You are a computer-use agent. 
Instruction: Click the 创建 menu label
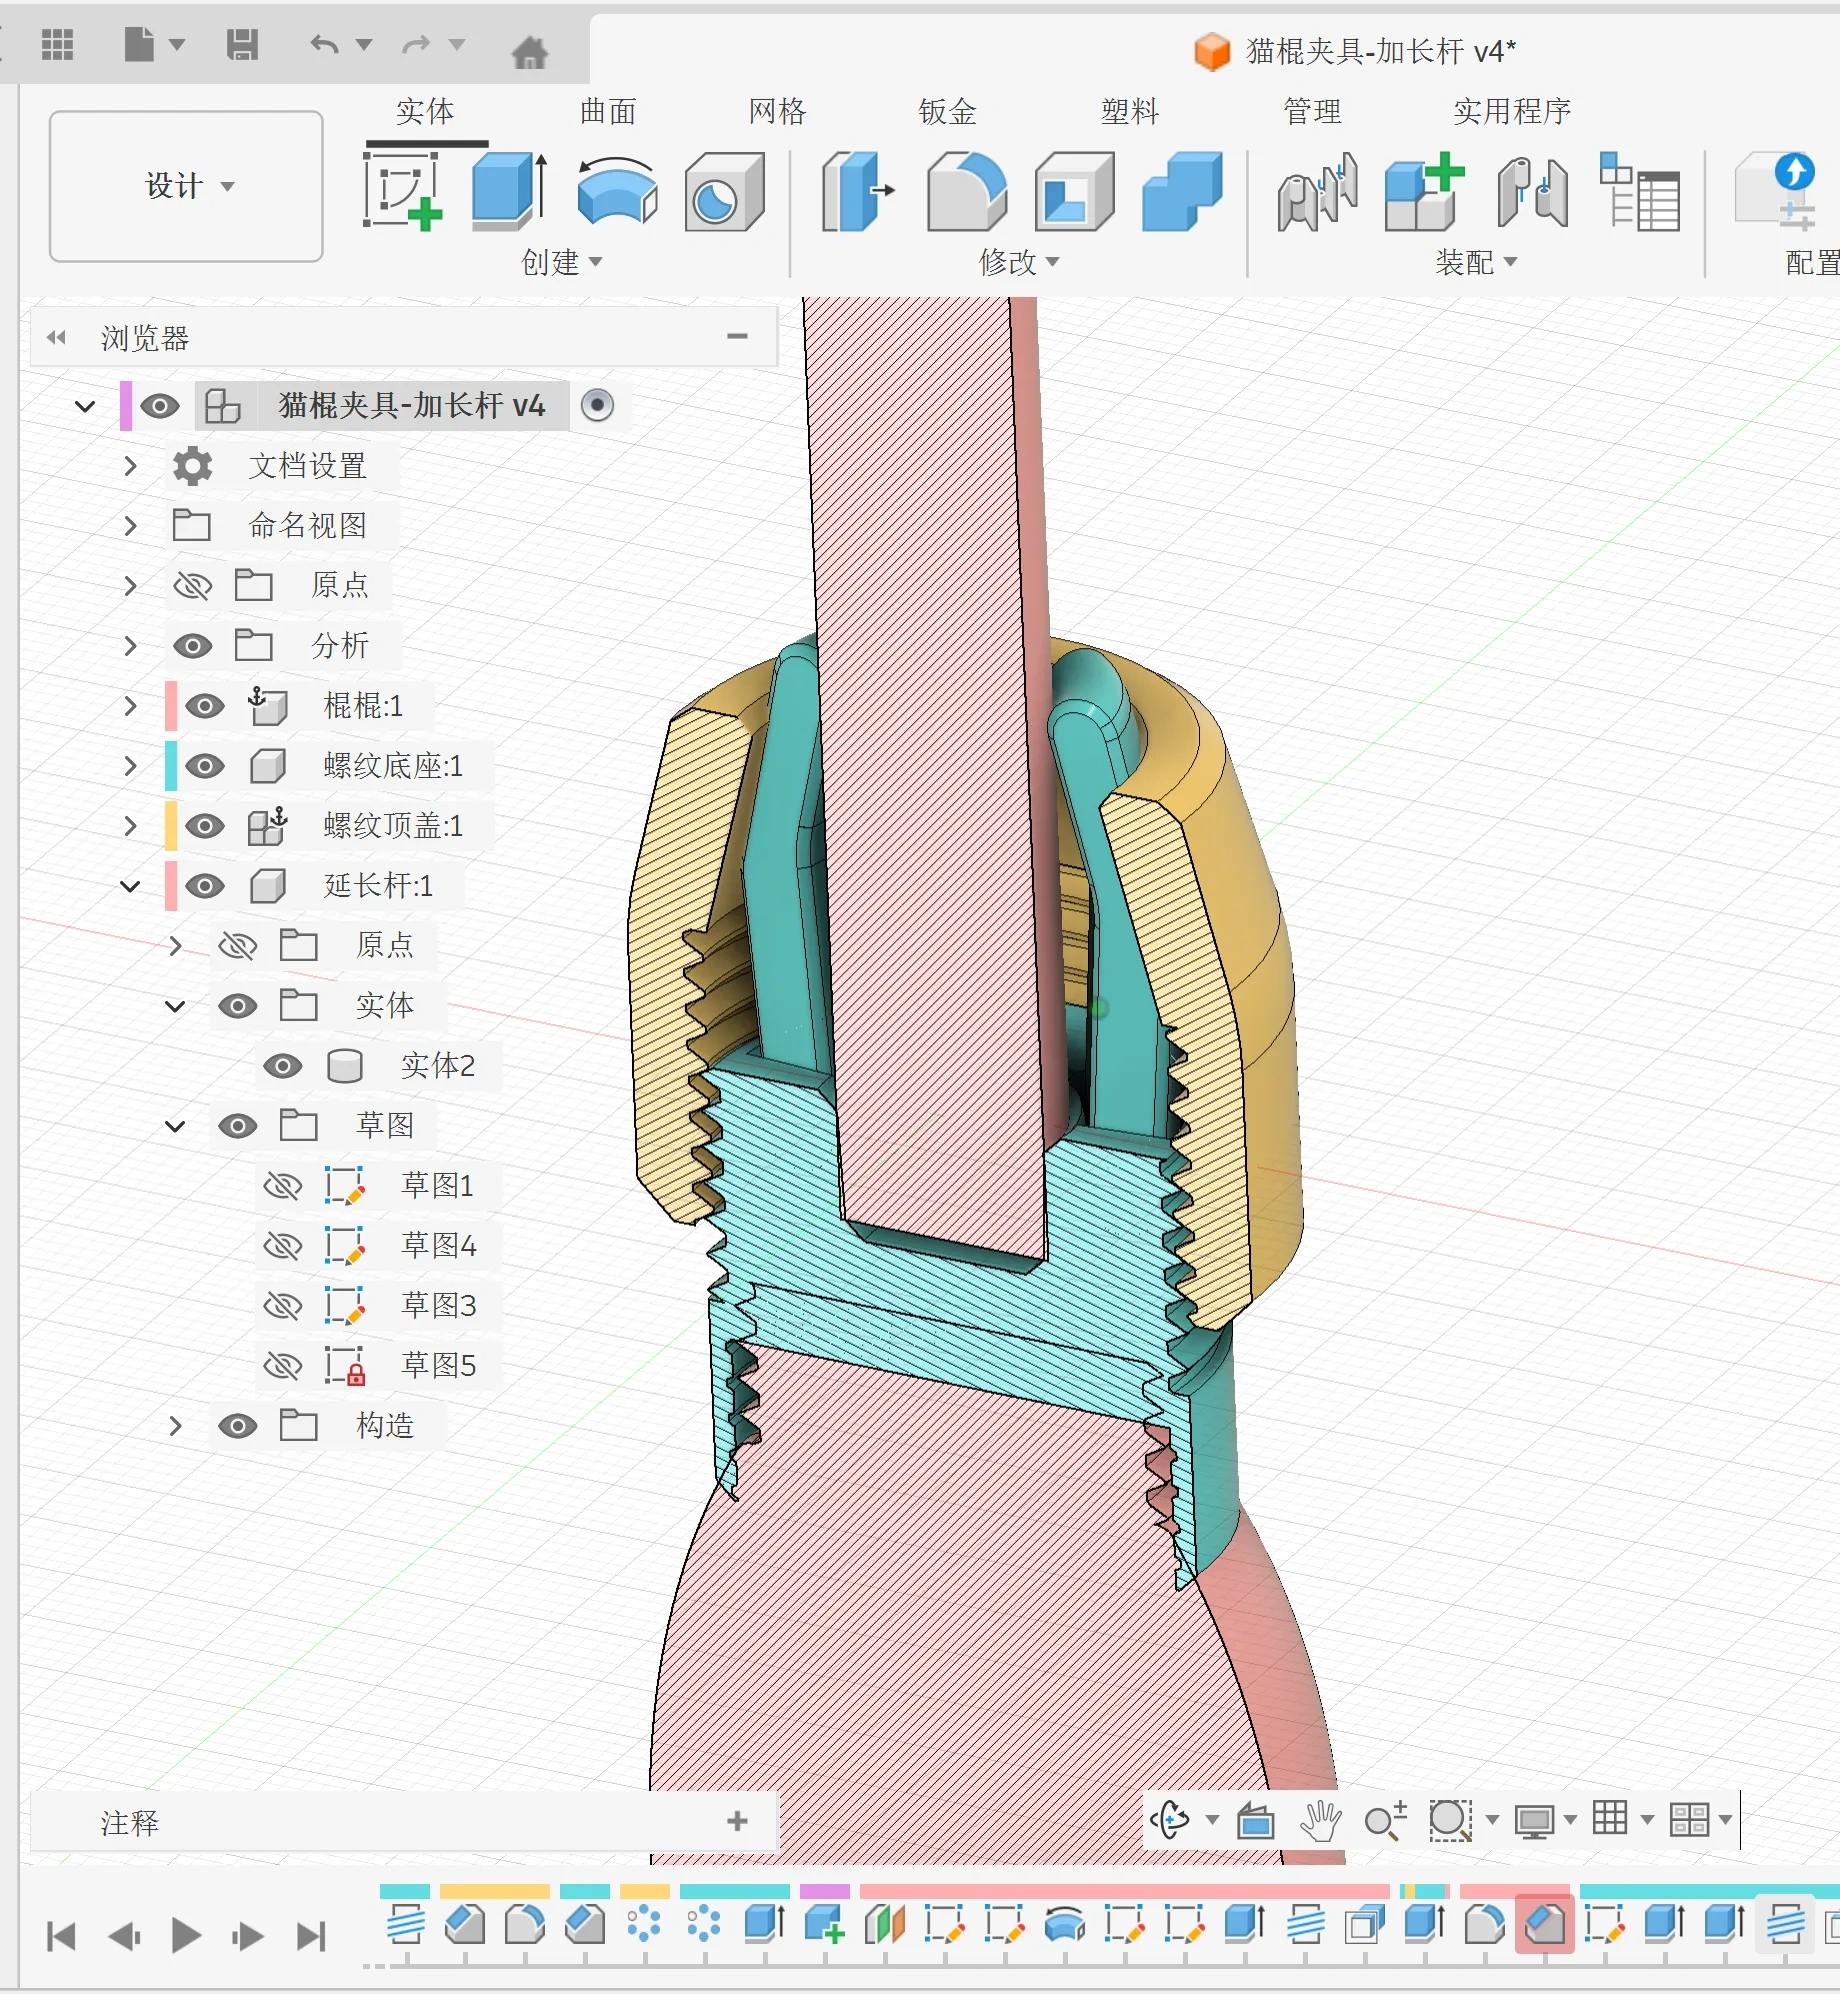(x=561, y=262)
